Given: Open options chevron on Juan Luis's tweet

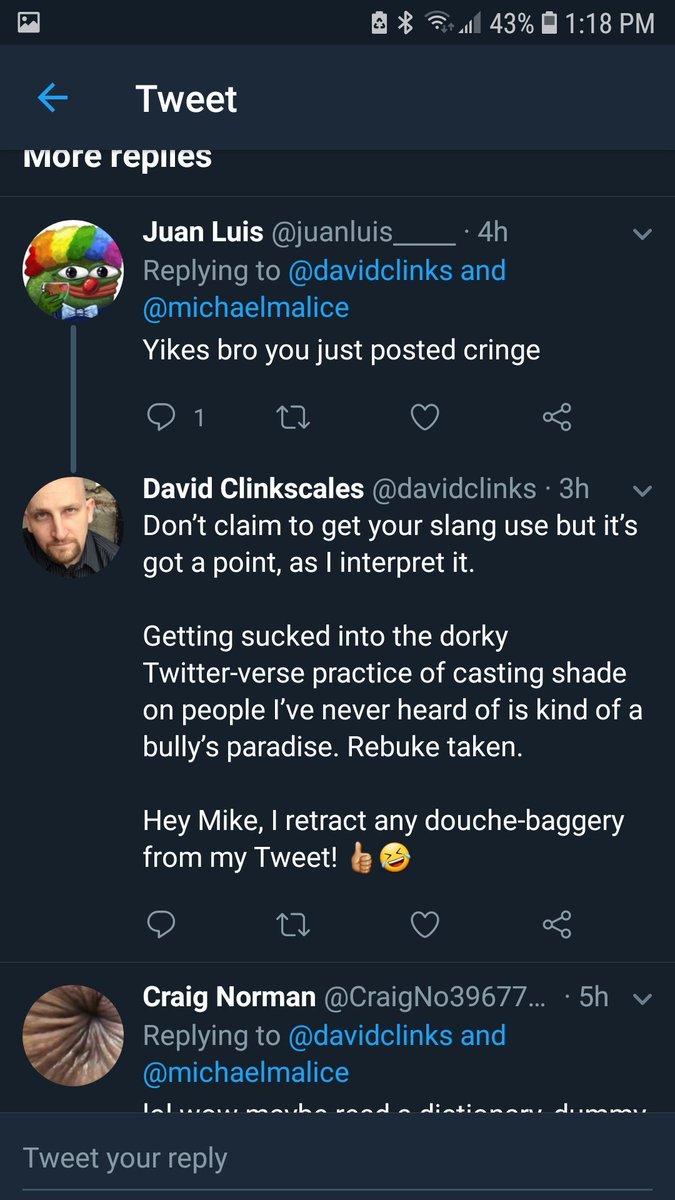Looking at the screenshot, I should click(642, 235).
